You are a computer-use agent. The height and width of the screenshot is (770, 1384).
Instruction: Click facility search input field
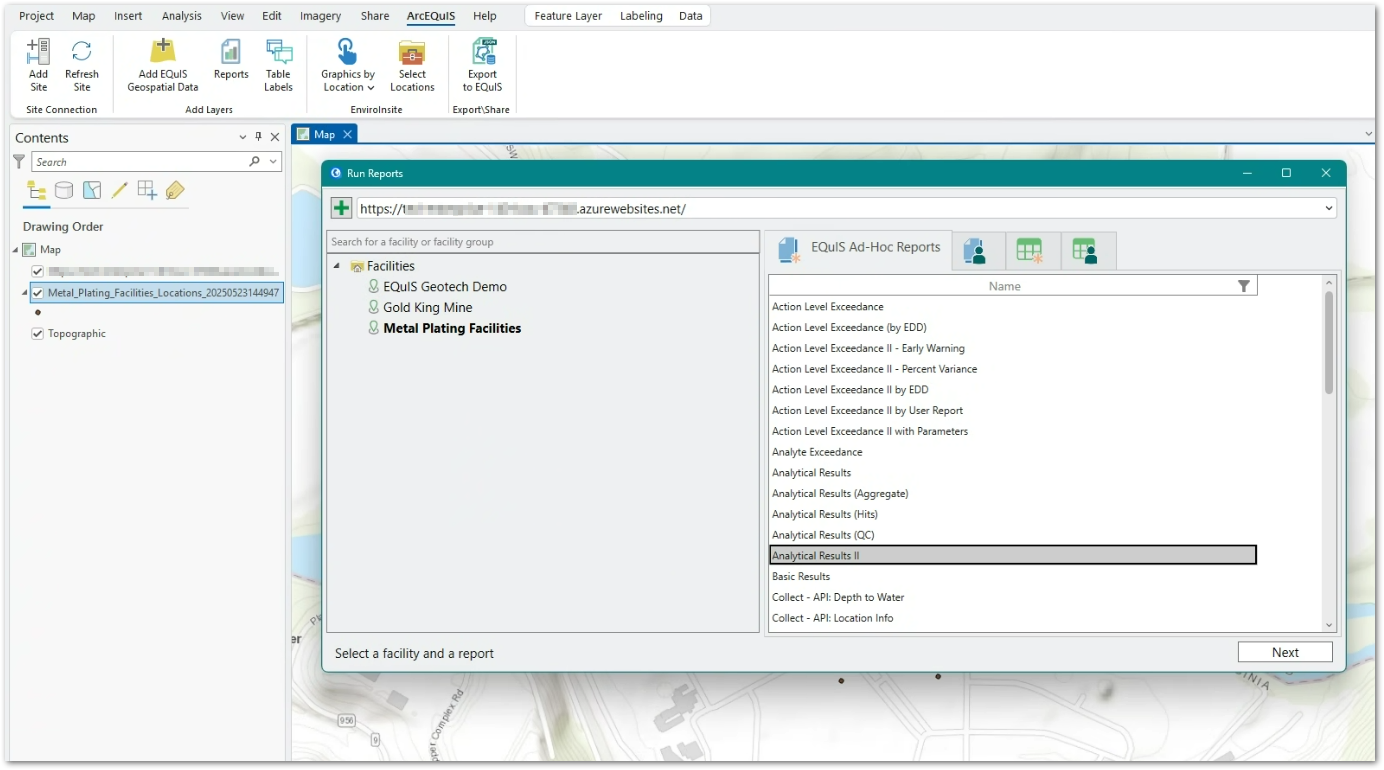[x=542, y=242]
